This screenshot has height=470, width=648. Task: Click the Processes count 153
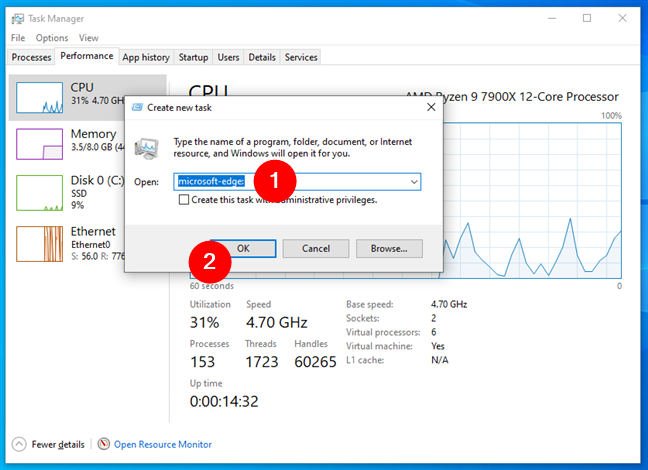click(202, 362)
